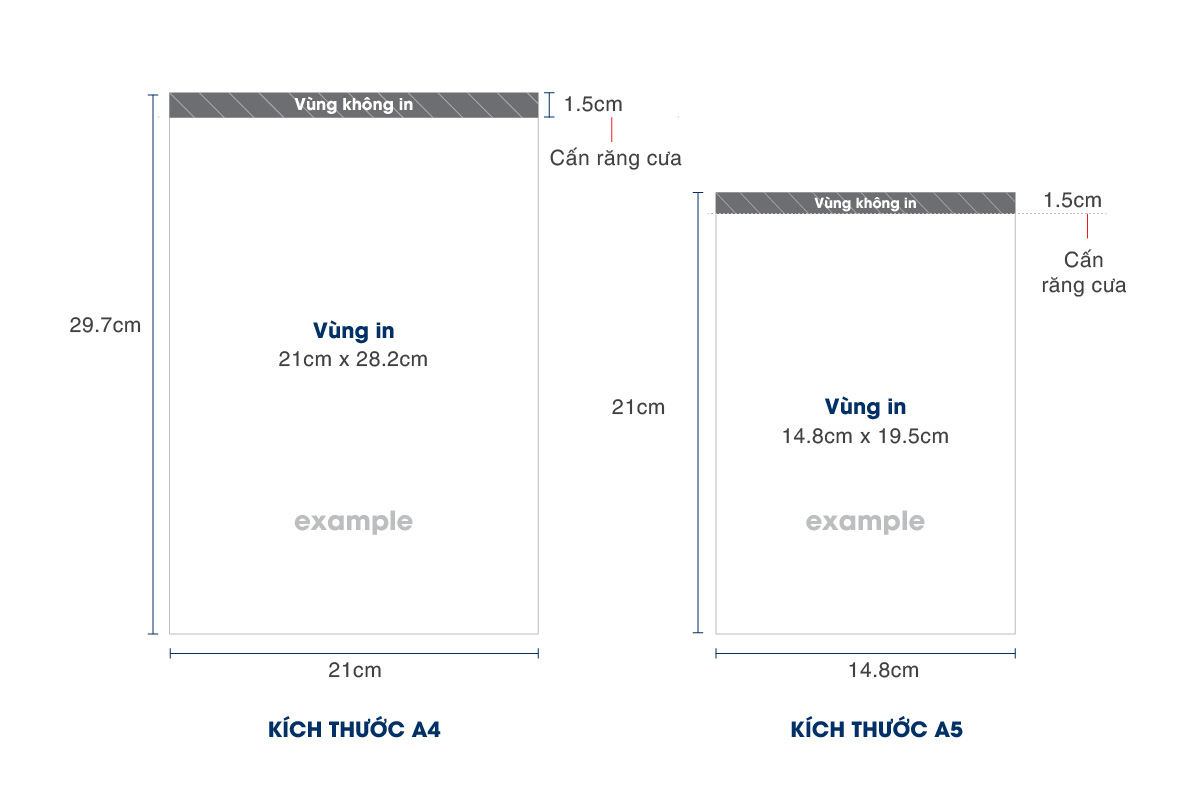Click the '21cm' height label beside A5
The image size is (1201, 801).
638,407
